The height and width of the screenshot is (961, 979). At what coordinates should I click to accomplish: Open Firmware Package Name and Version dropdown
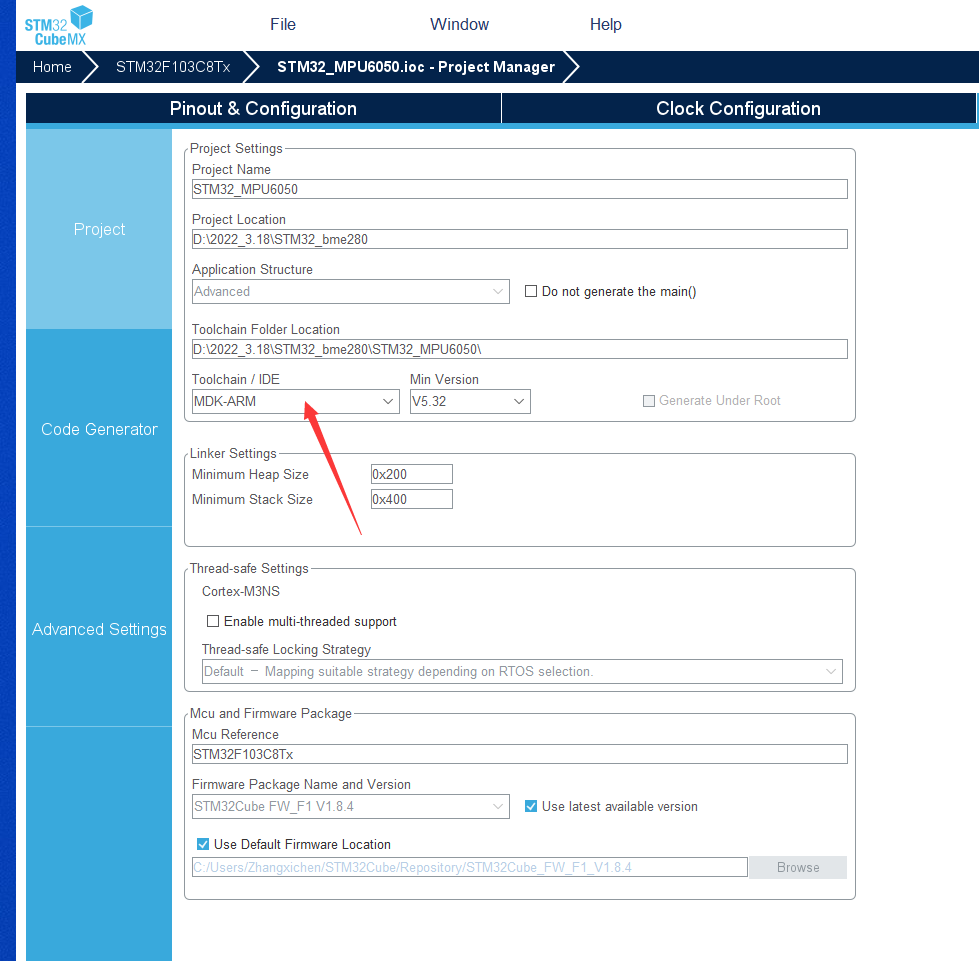(x=350, y=807)
